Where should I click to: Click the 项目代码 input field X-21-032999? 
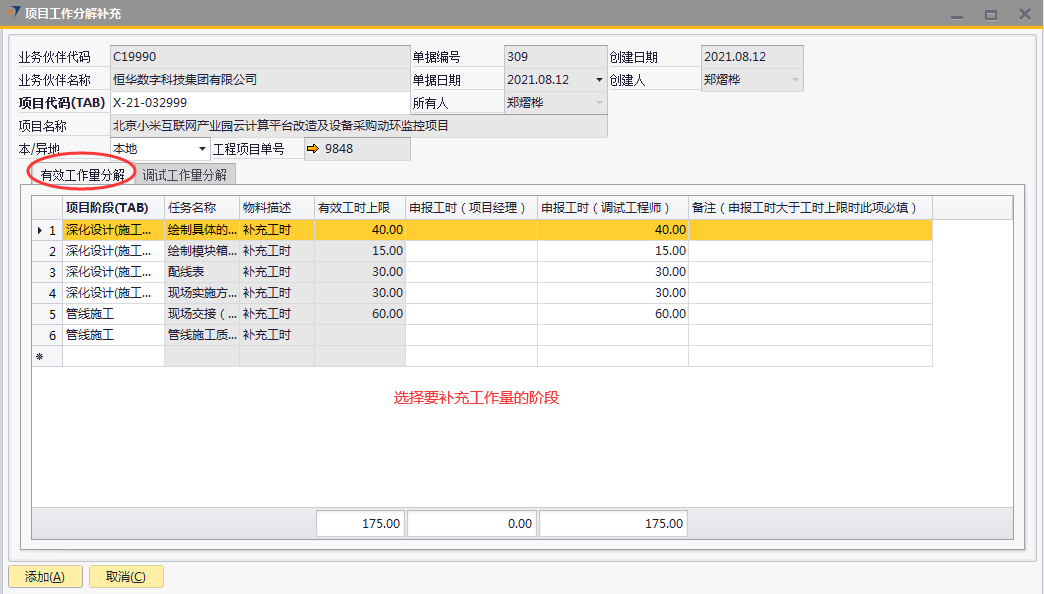(258, 103)
